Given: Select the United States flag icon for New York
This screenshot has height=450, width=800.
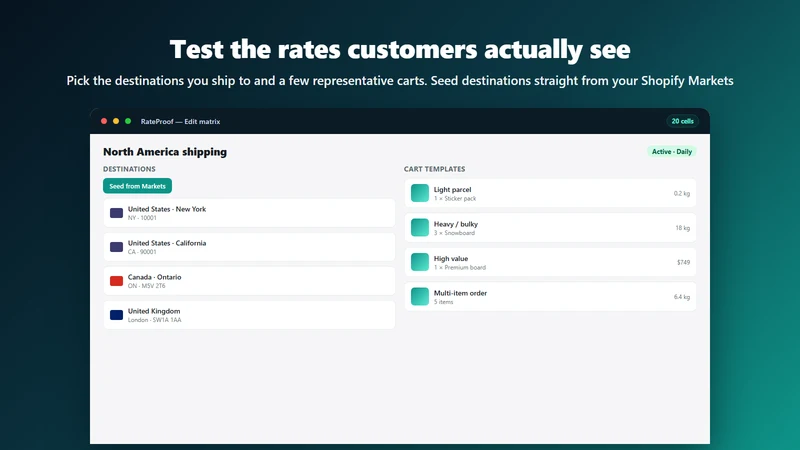Looking at the screenshot, I should [x=116, y=213].
